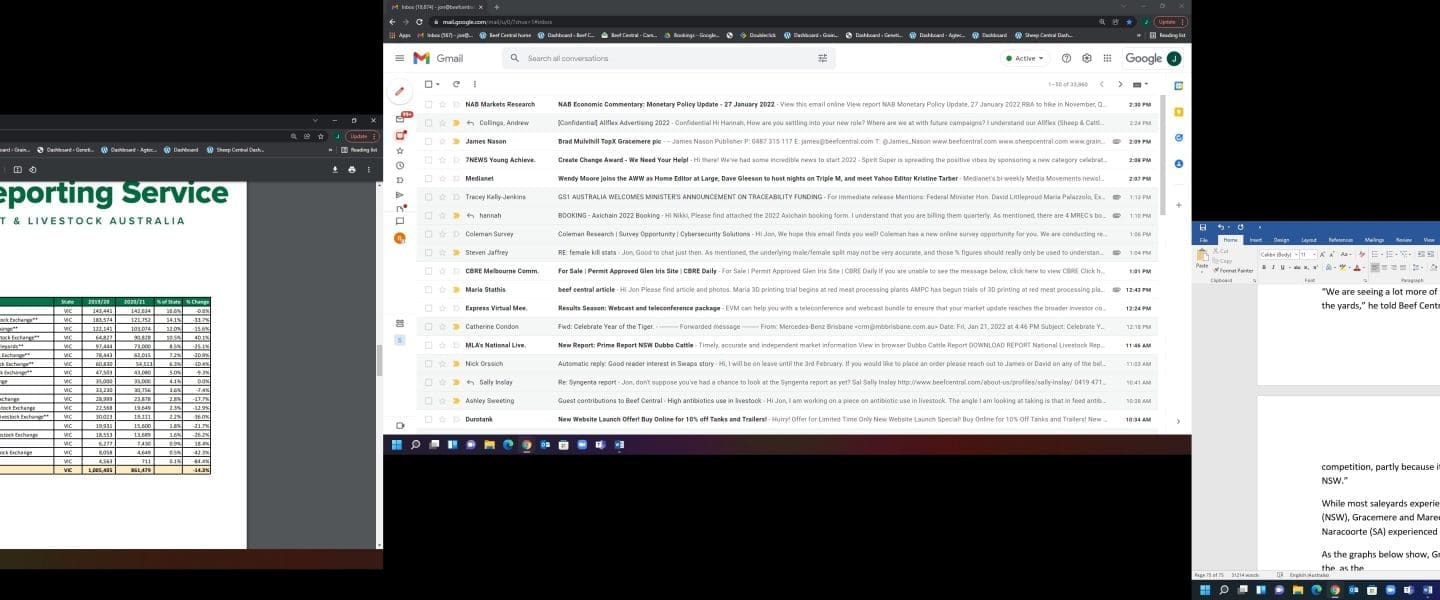Bookmark this page with Chrome star icon
The image size is (1440, 600).
coord(1130,21)
